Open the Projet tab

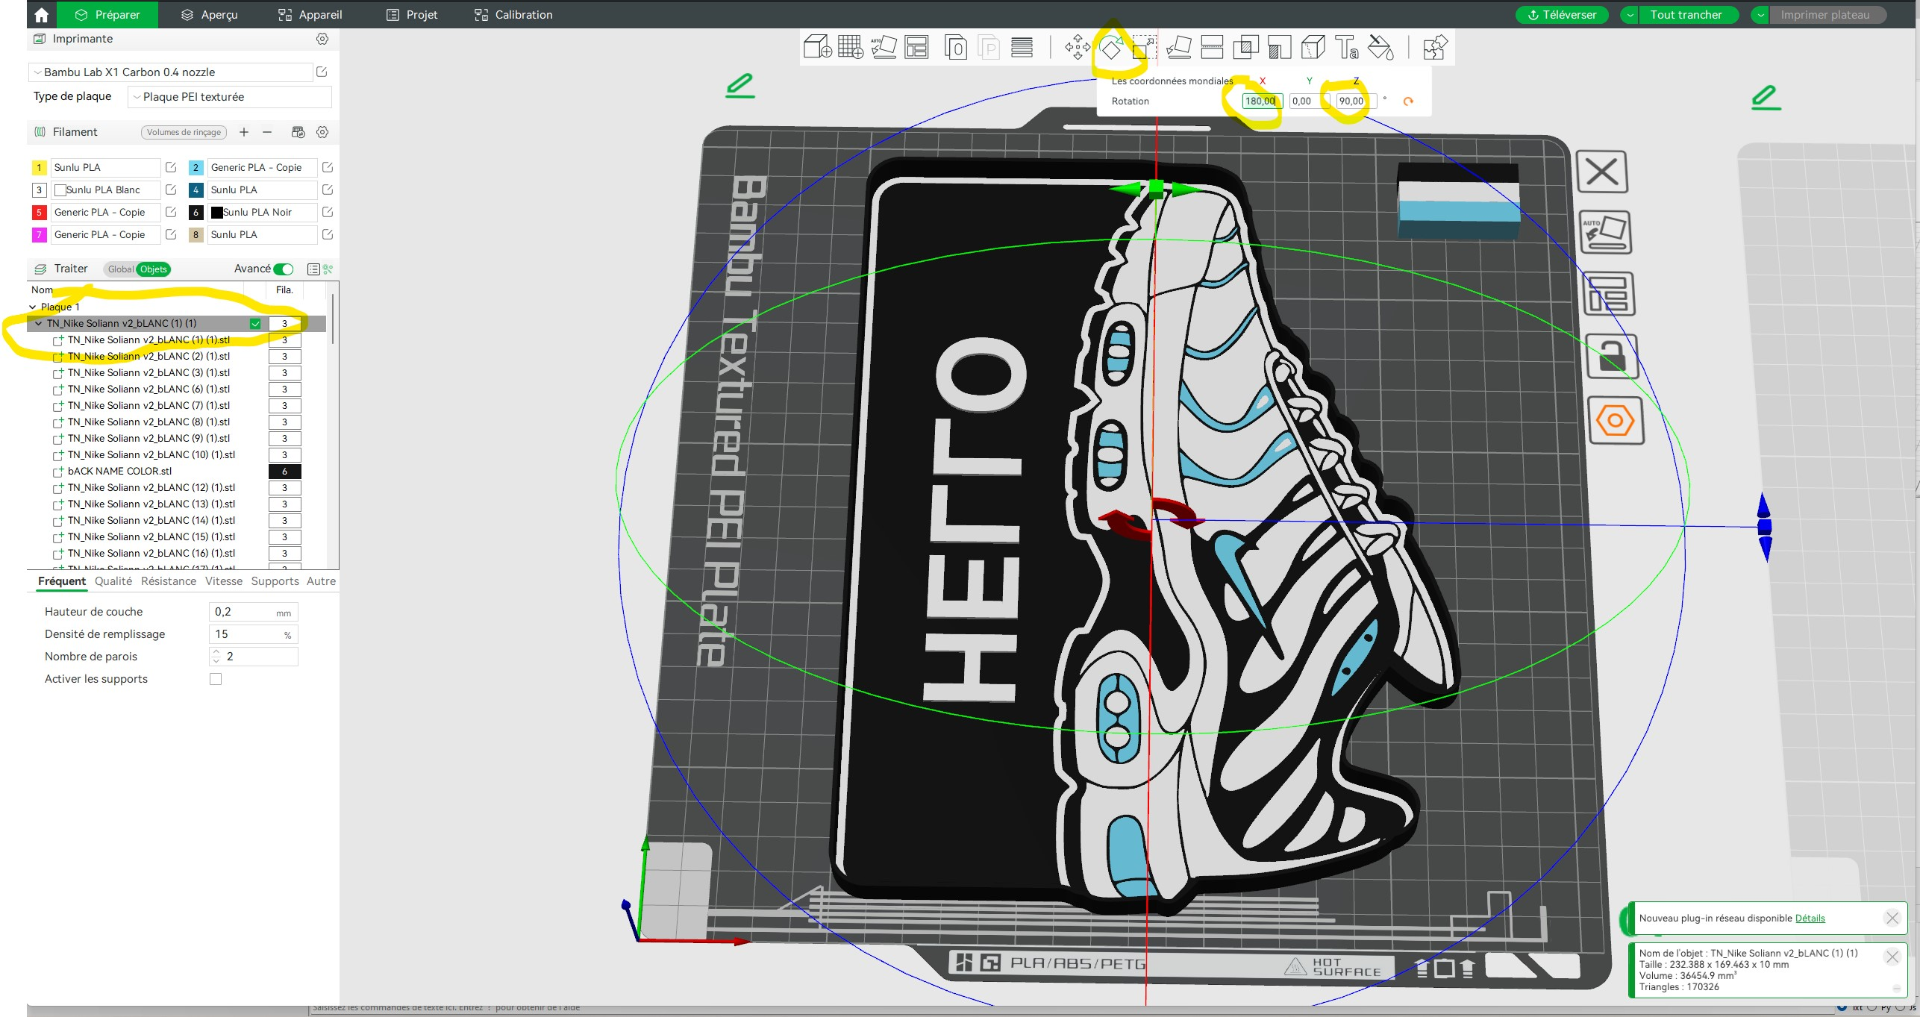(412, 15)
